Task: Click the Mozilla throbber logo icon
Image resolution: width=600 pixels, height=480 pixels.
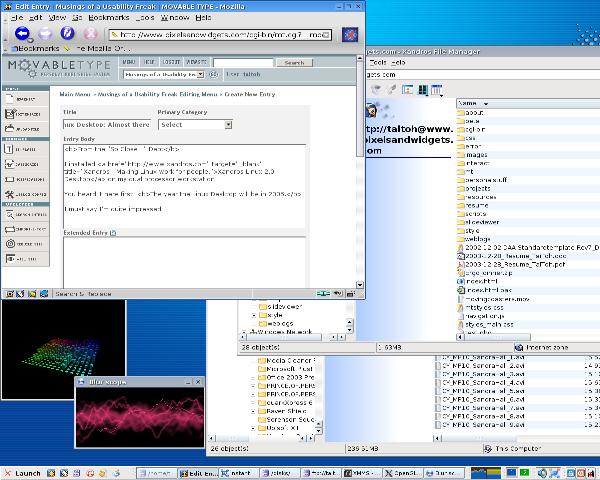Action: [350, 34]
